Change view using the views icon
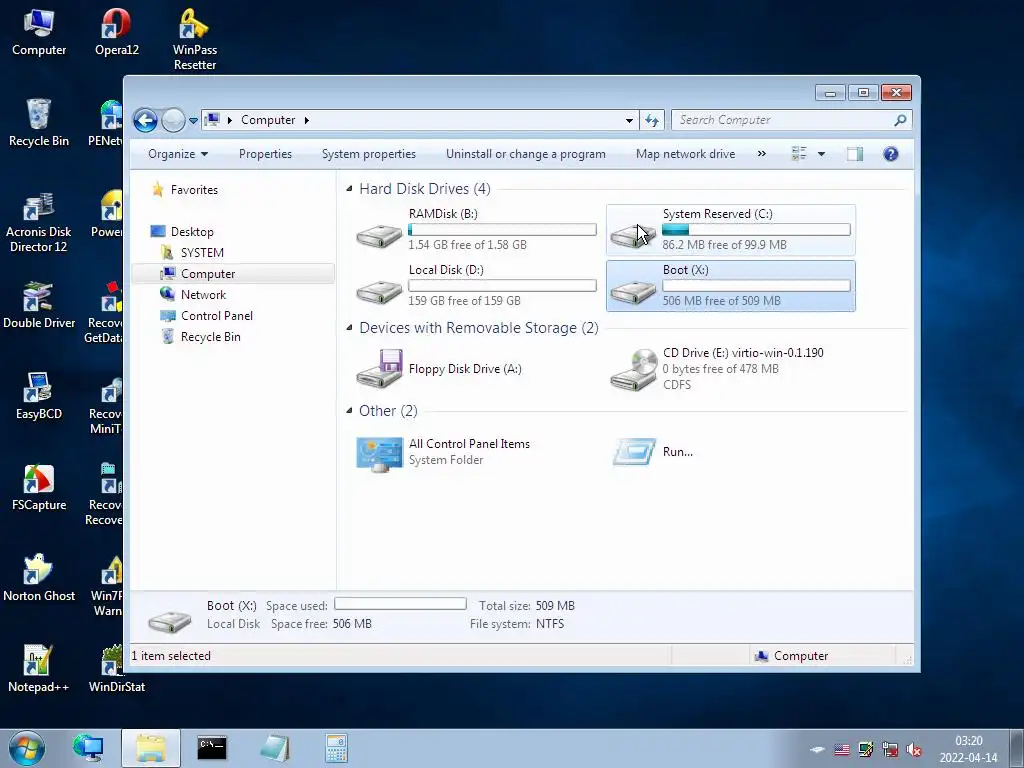This screenshot has width=1024, height=768. coord(799,154)
